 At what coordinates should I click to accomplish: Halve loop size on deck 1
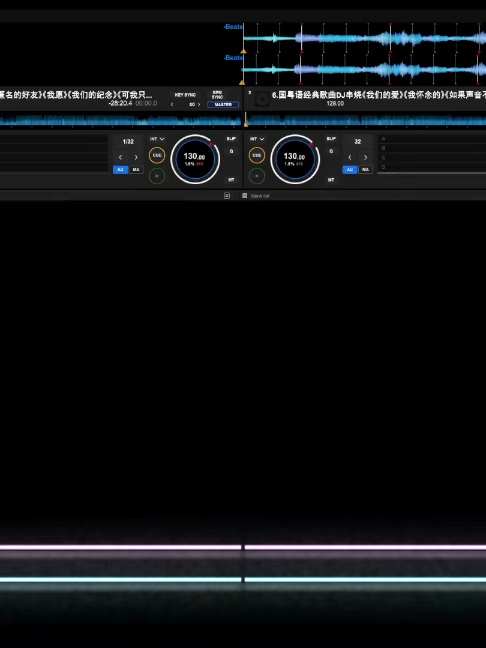pos(120,157)
